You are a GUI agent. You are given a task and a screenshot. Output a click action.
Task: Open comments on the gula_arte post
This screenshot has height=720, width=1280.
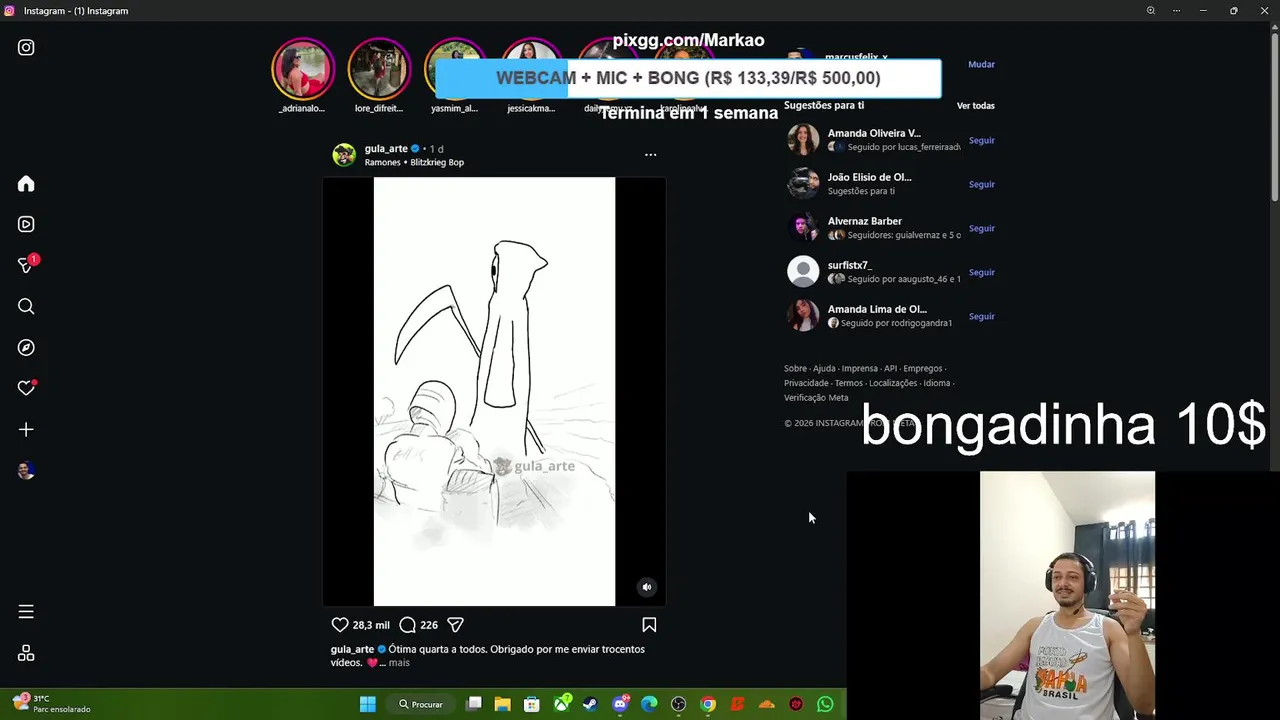point(407,624)
